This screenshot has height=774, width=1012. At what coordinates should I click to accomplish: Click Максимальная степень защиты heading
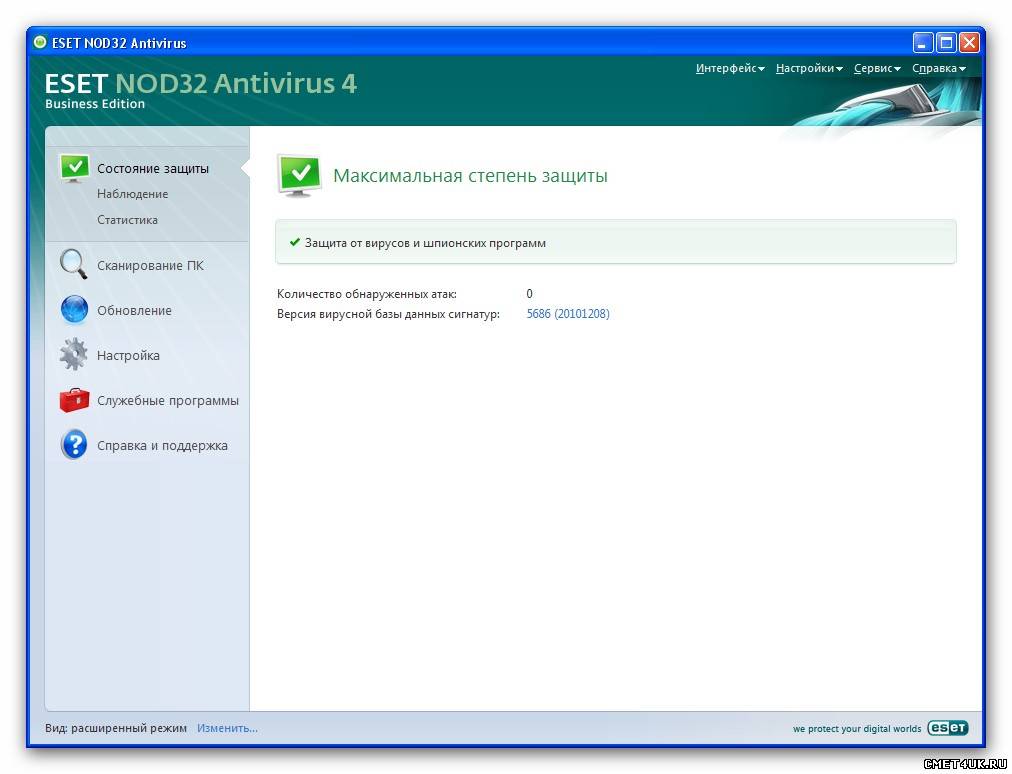tap(471, 176)
